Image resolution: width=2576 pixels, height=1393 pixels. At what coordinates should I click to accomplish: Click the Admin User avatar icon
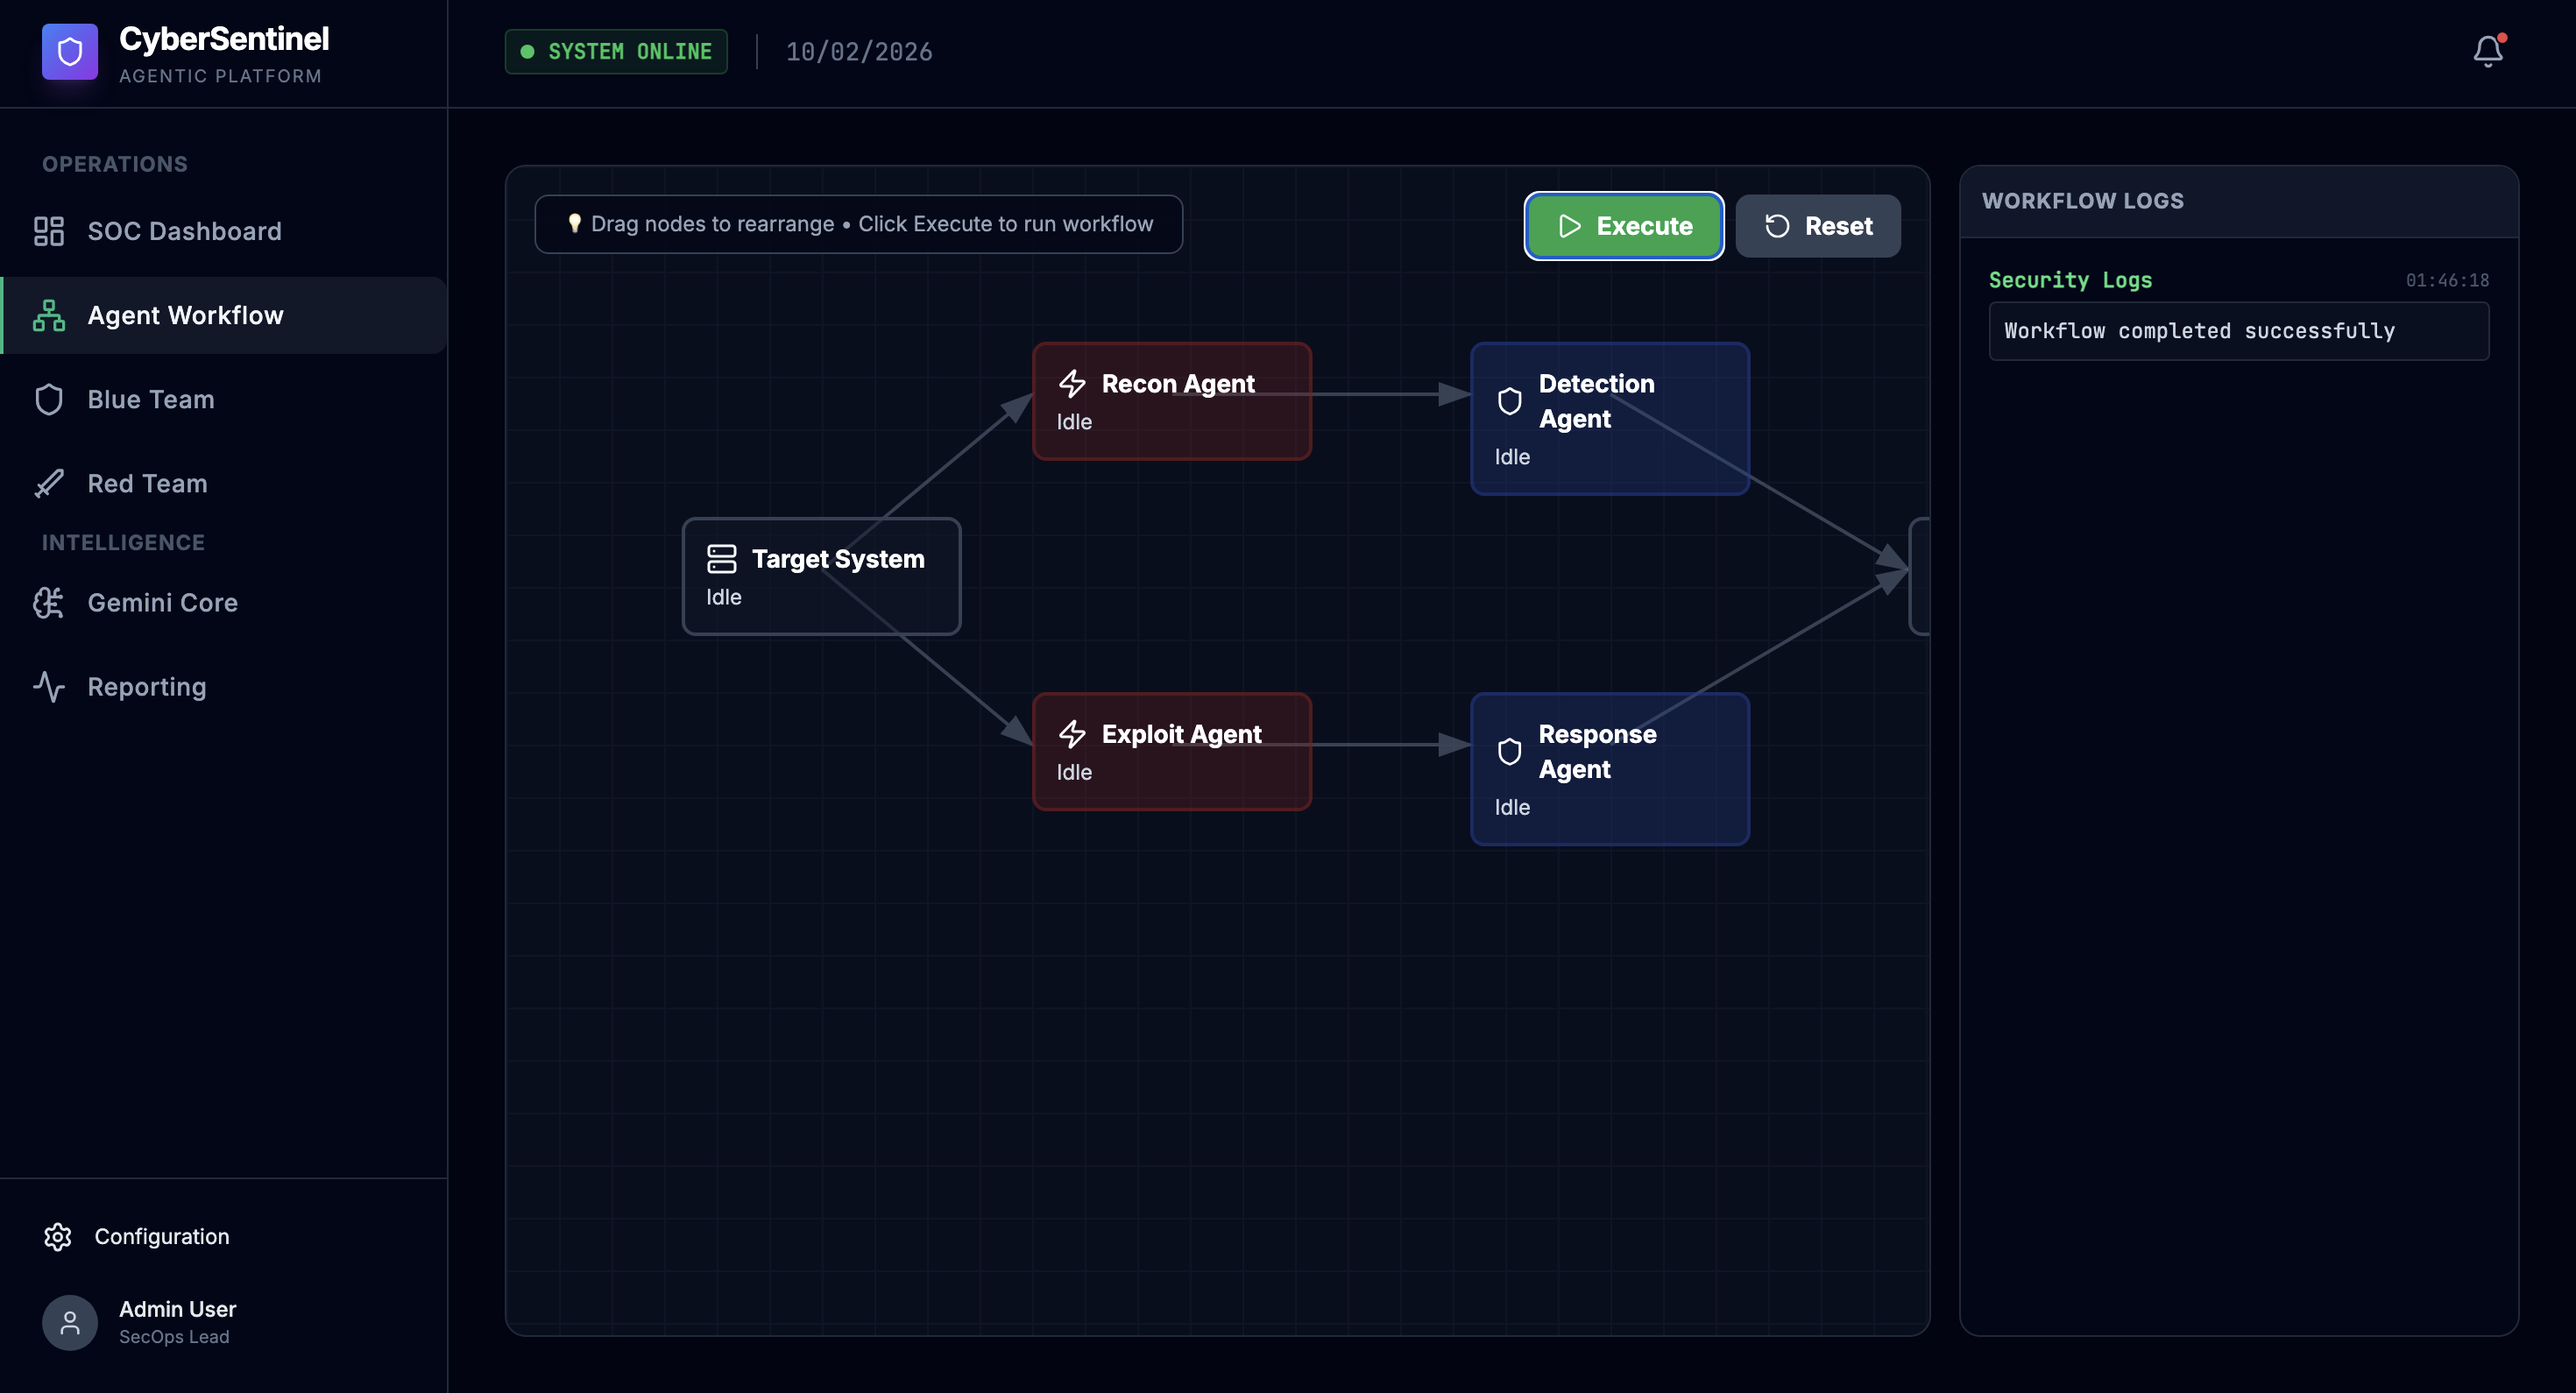70,1322
